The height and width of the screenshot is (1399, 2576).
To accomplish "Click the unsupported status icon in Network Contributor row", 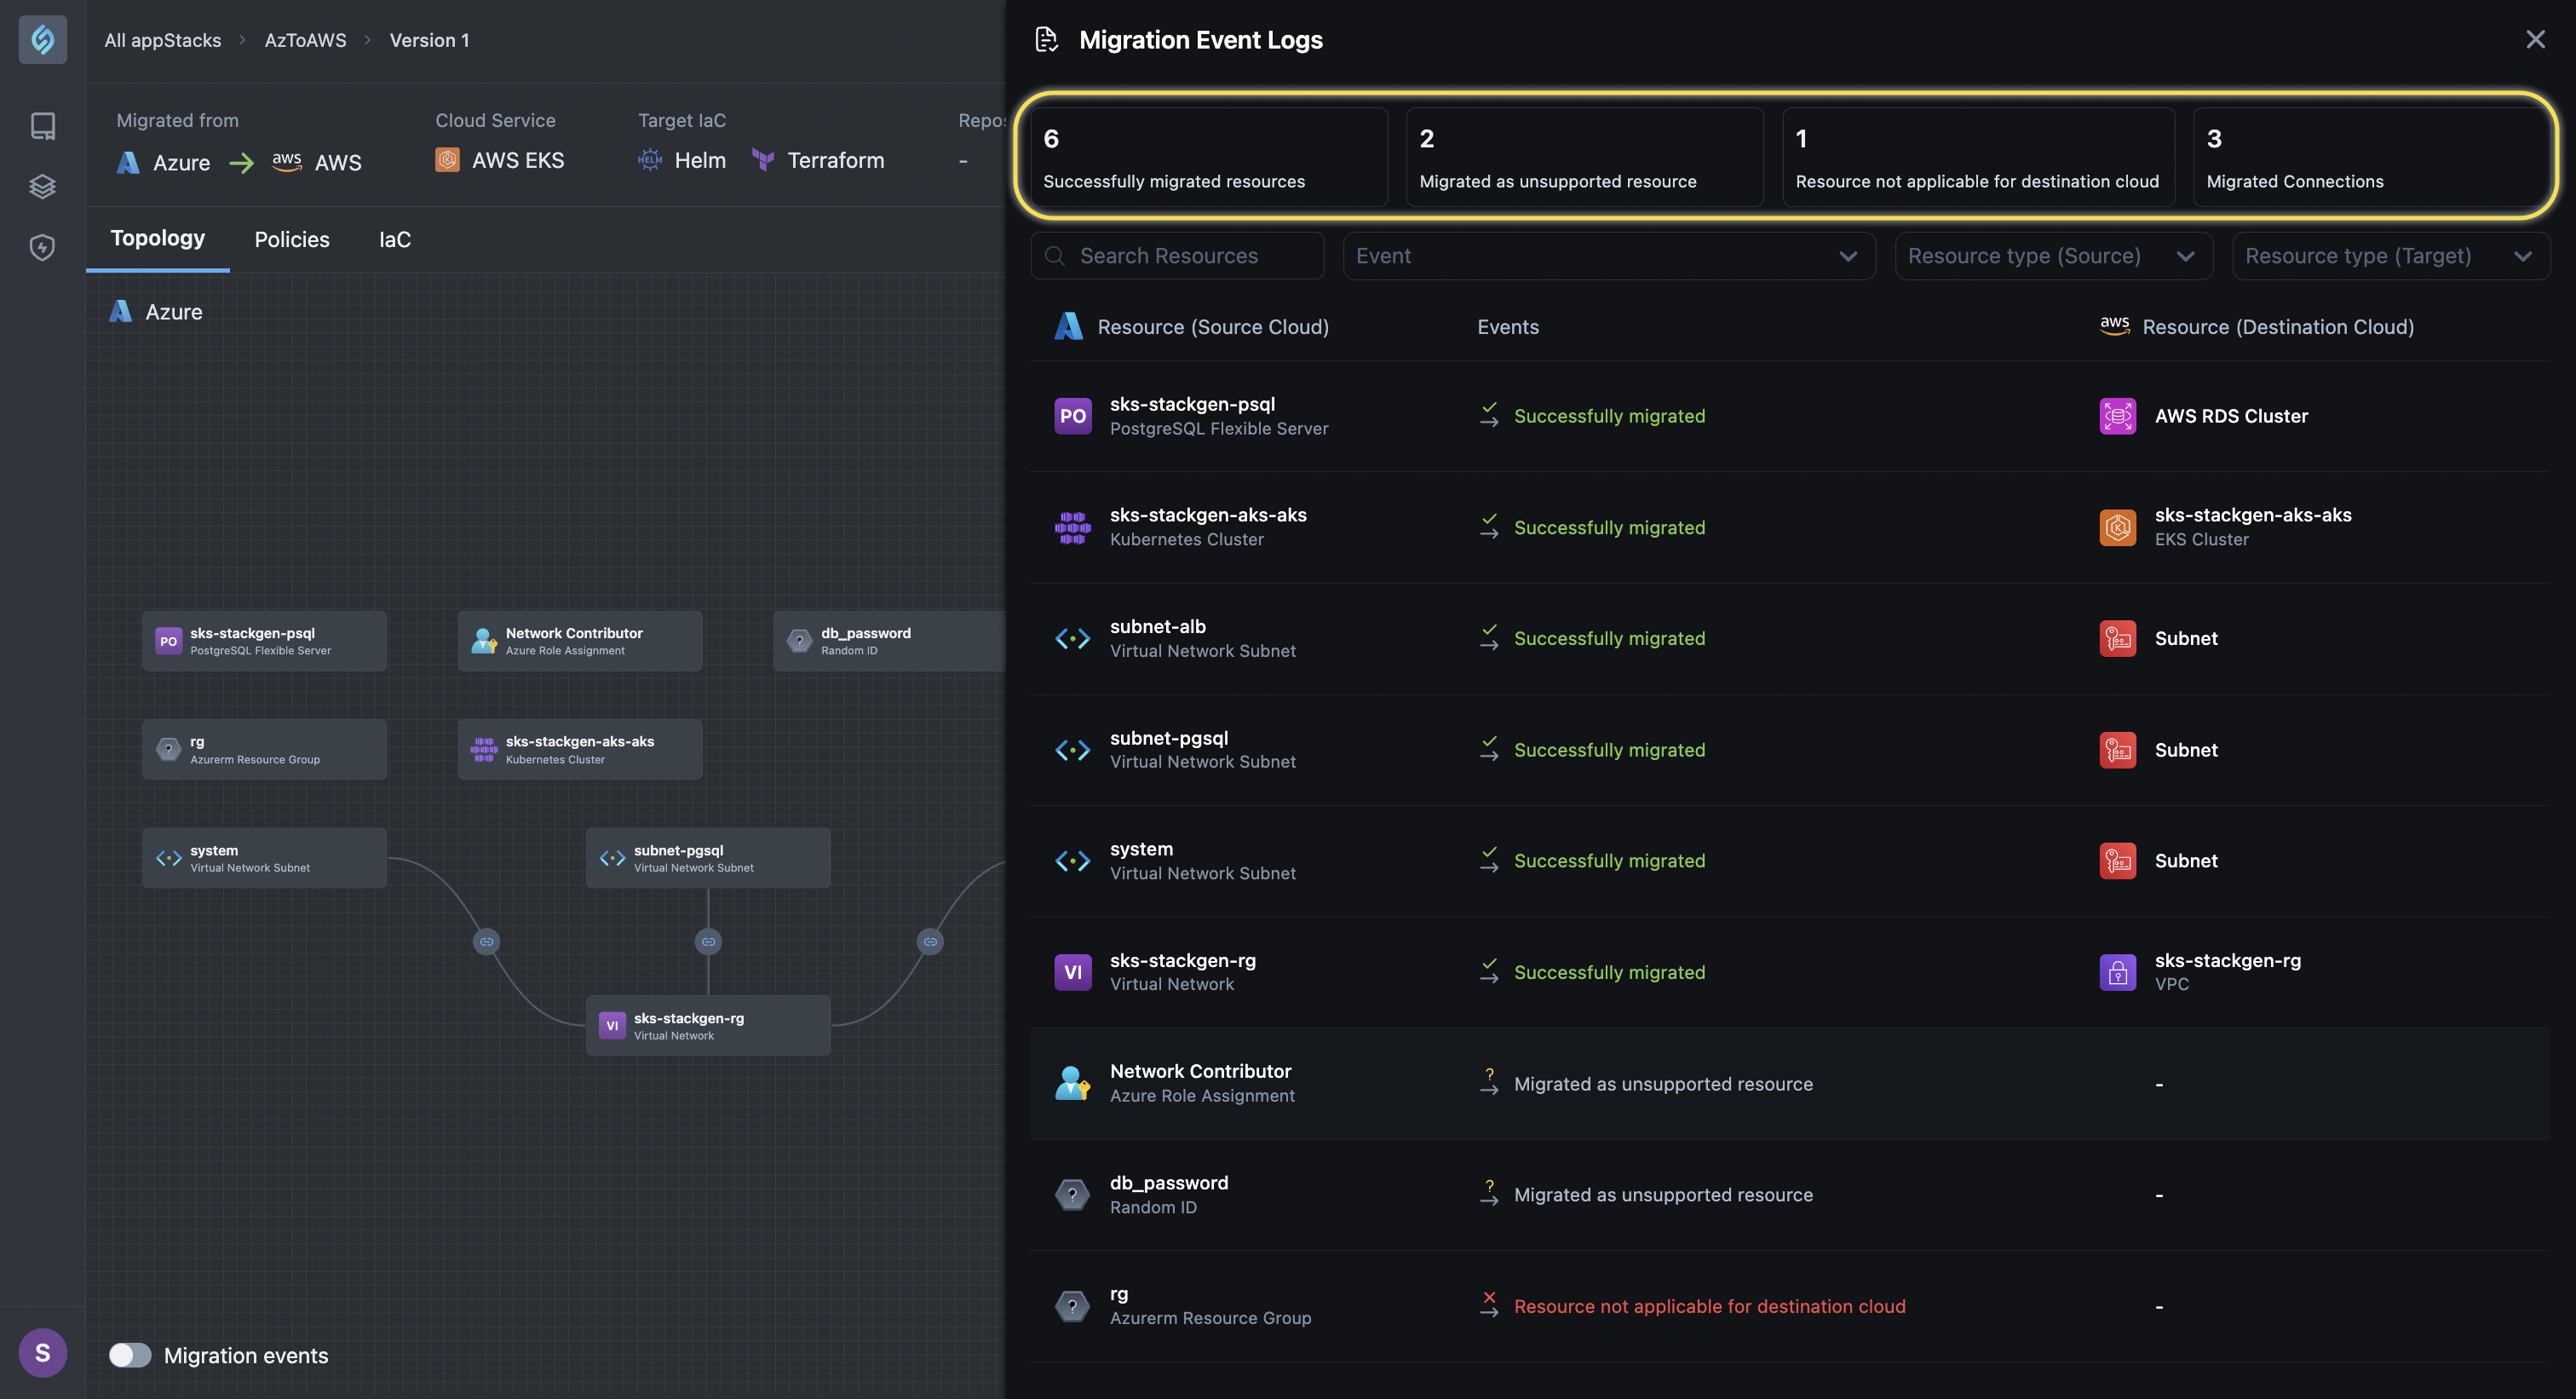I will click(x=1489, y=1082).
